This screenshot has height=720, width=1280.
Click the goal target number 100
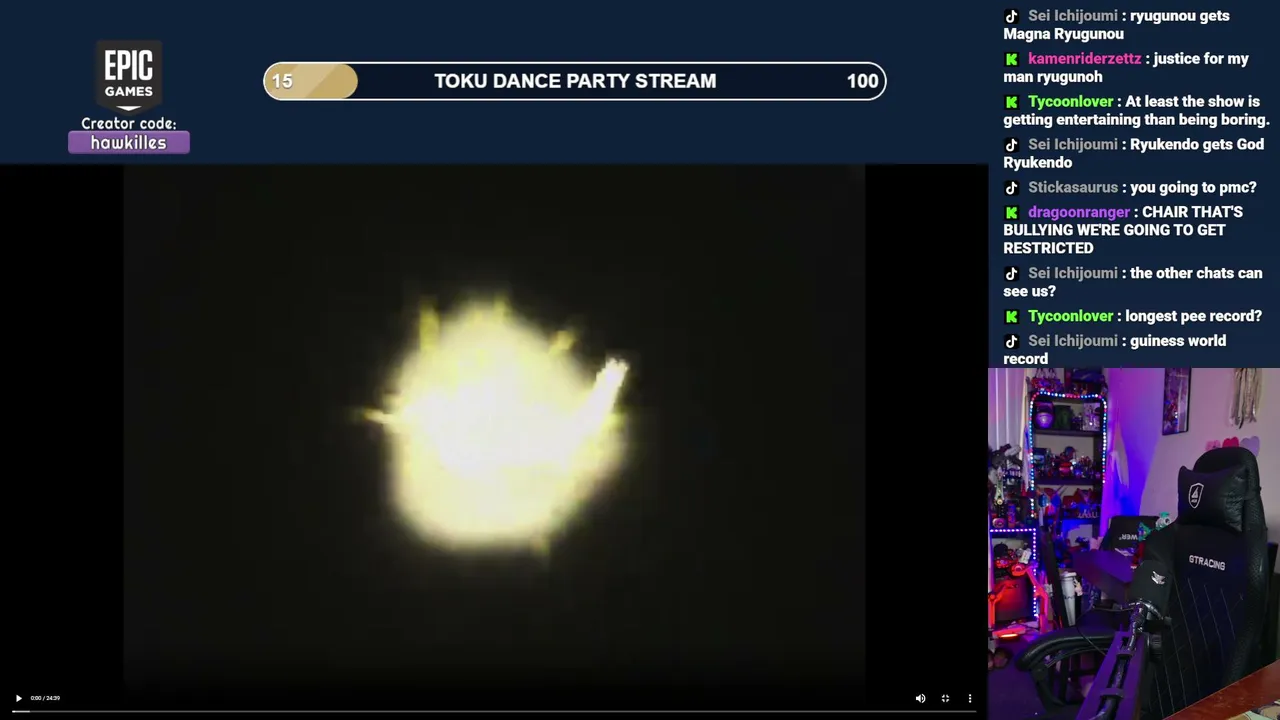coord(862,81)
